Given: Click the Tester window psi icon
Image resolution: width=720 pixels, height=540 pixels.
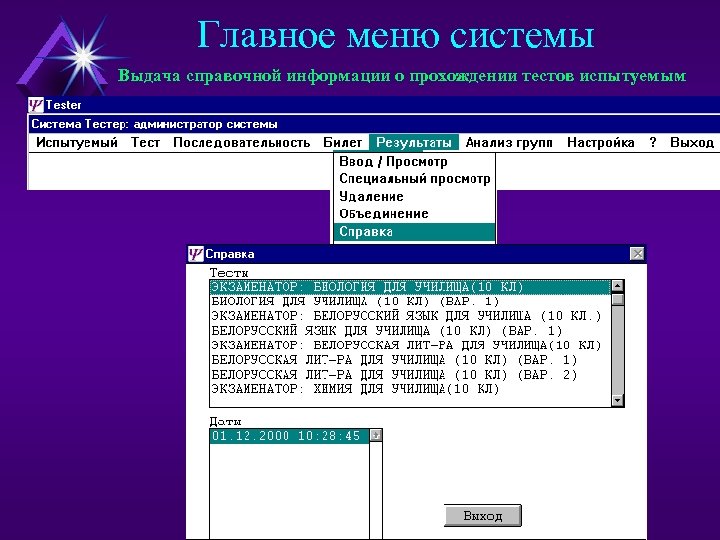Looking at the screenshot, I should (x=36, y=105).
